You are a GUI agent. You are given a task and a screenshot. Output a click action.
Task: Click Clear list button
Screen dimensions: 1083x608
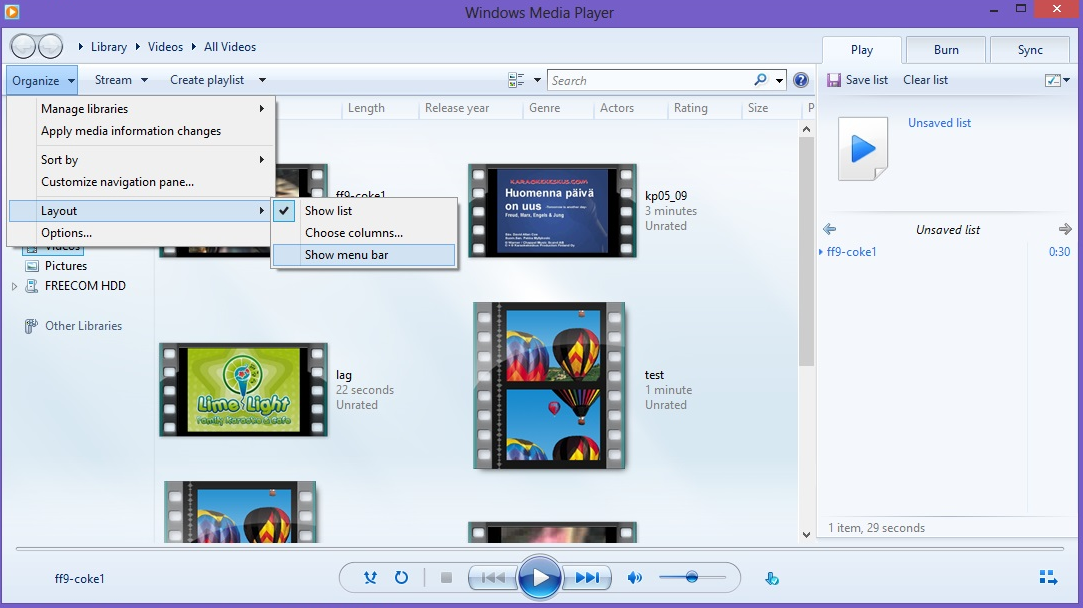pos(925,80)
